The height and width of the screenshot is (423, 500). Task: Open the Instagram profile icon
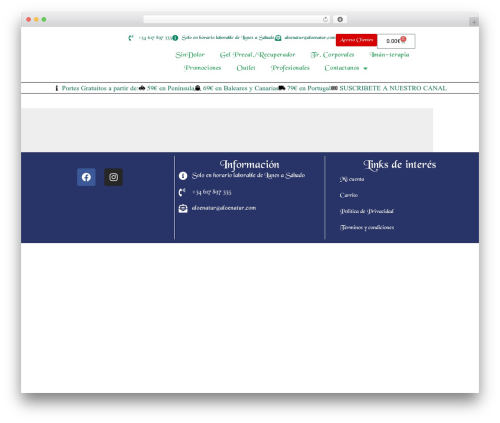click(x=113, y=177)
